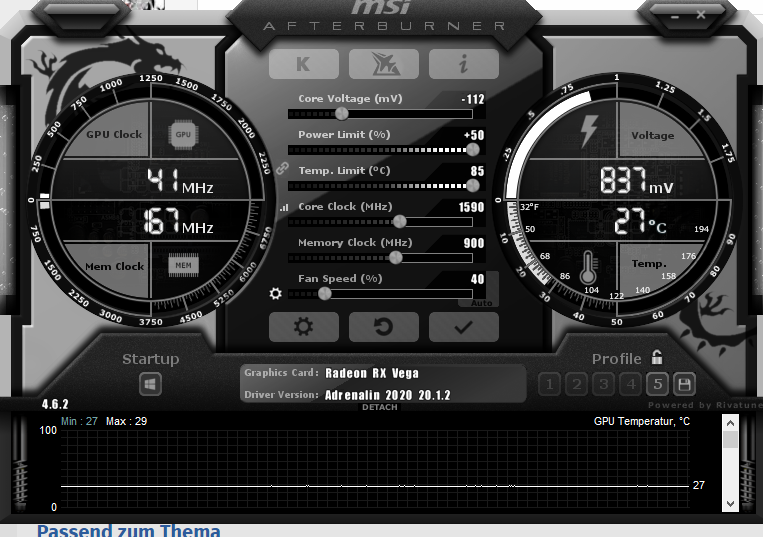Click the Temp. Limit slider handle
763x537 pixels.
click(x=472, y=186)
